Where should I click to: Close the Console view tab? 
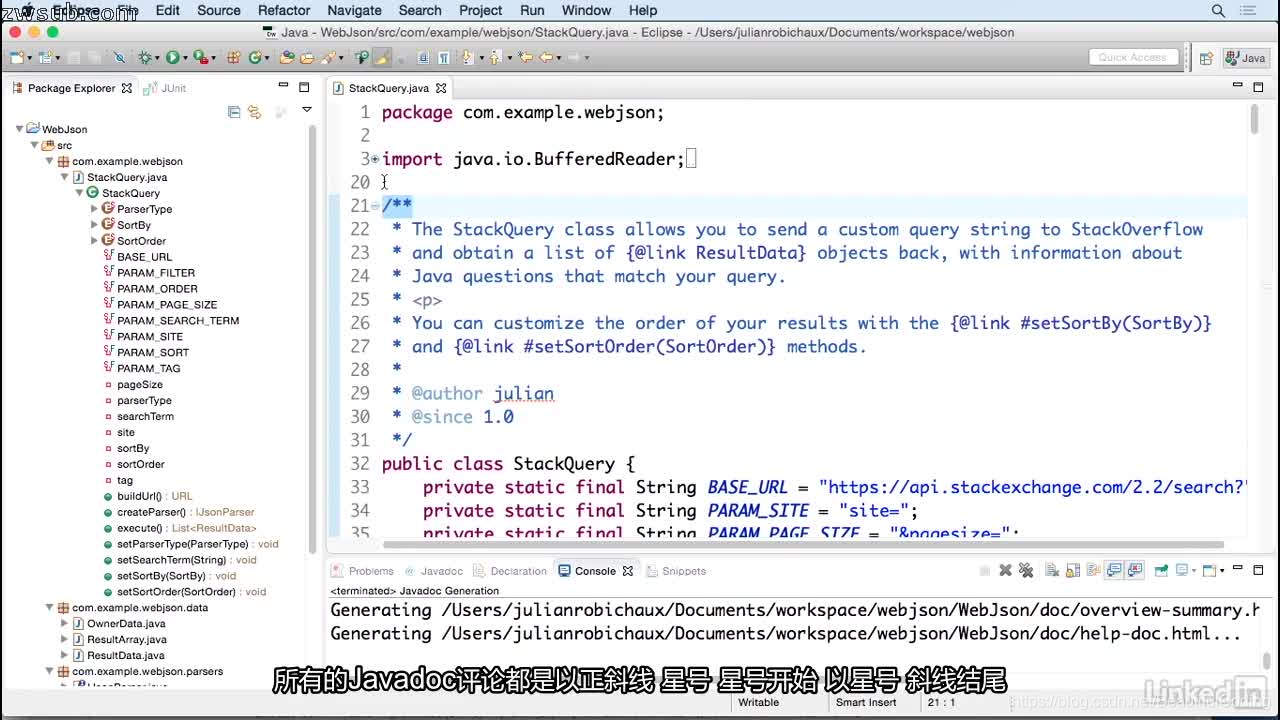(628, 571)
